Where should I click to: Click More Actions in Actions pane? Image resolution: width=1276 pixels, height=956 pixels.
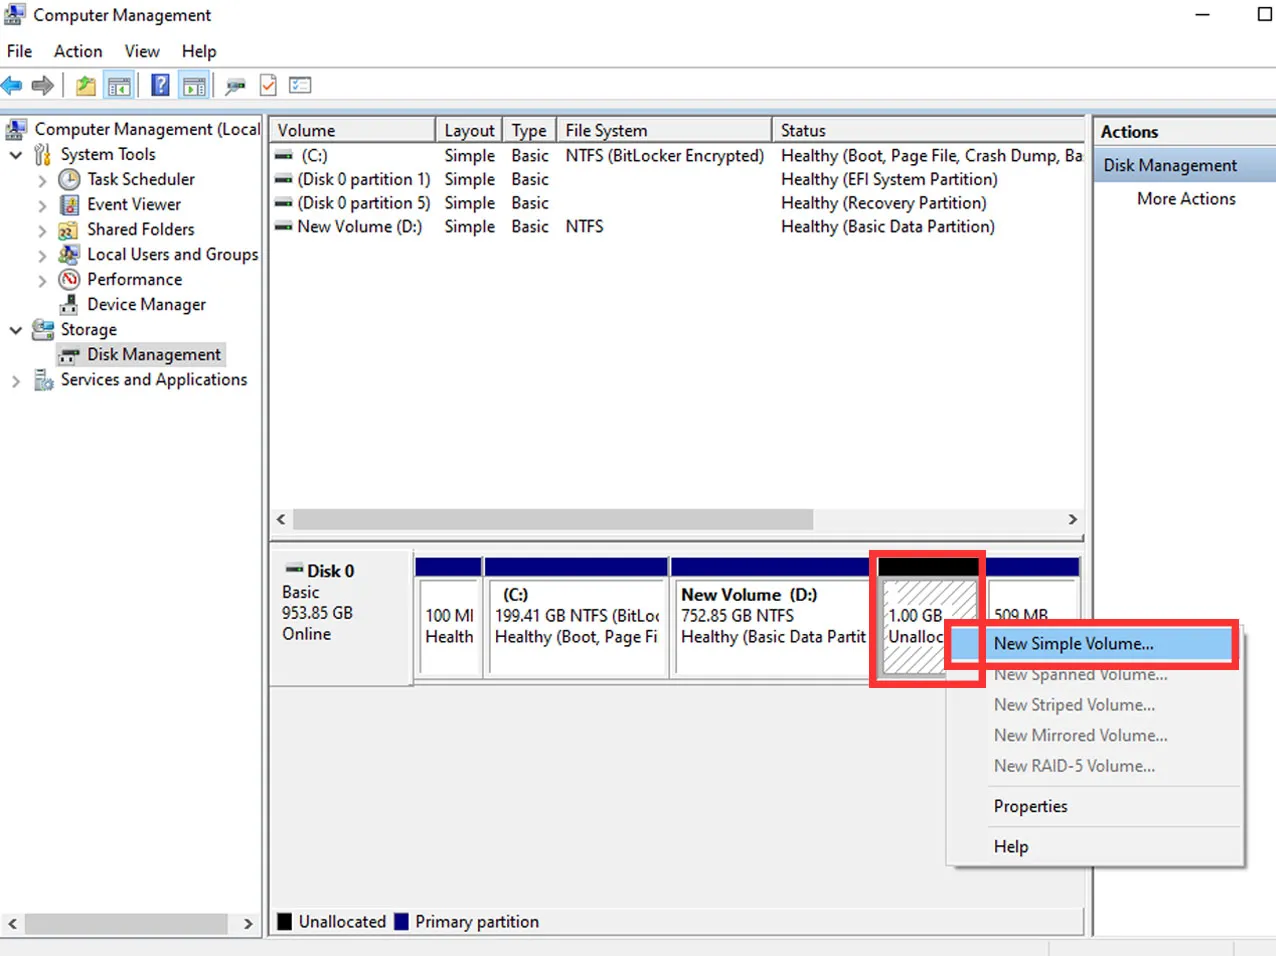(1185, 199)
